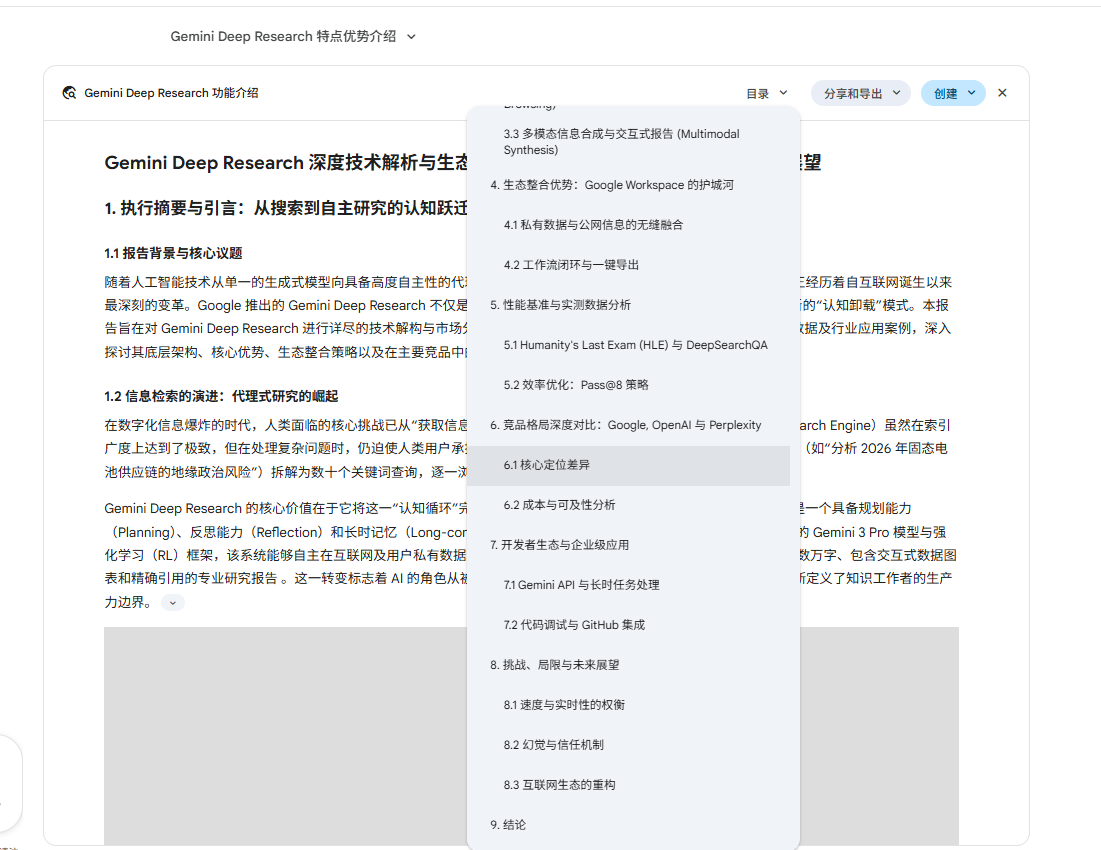Screen dimensions: 1101x850
Task: Expand the small chevron after 力边界。
Action: pyautogui.click(x=173, y=602)
